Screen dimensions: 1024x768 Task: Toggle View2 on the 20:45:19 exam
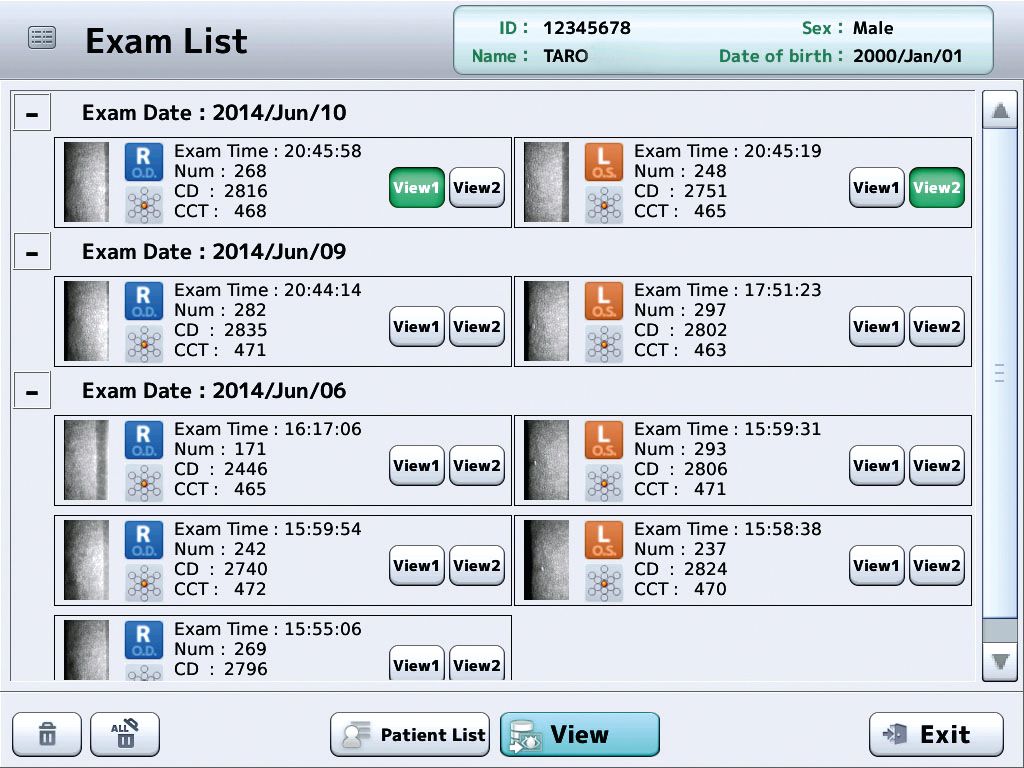point(936,187)
